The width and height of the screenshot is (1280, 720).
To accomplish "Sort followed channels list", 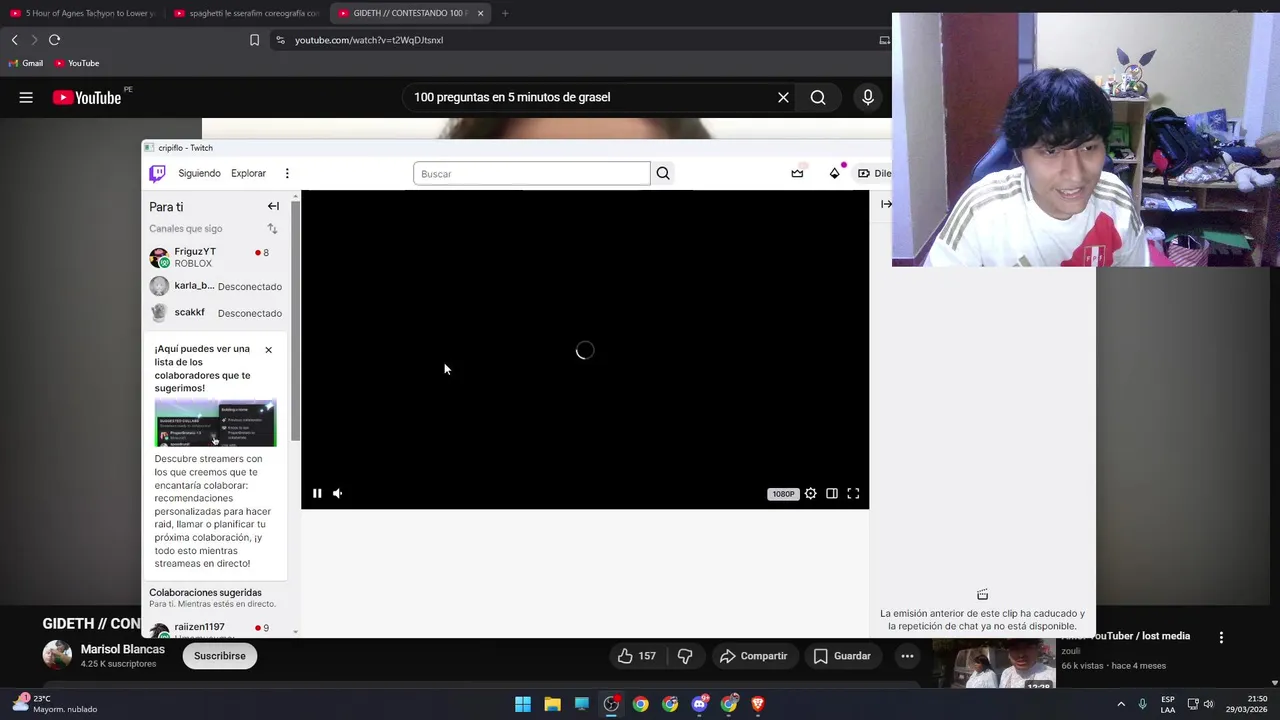I will [x=272, y=228].
